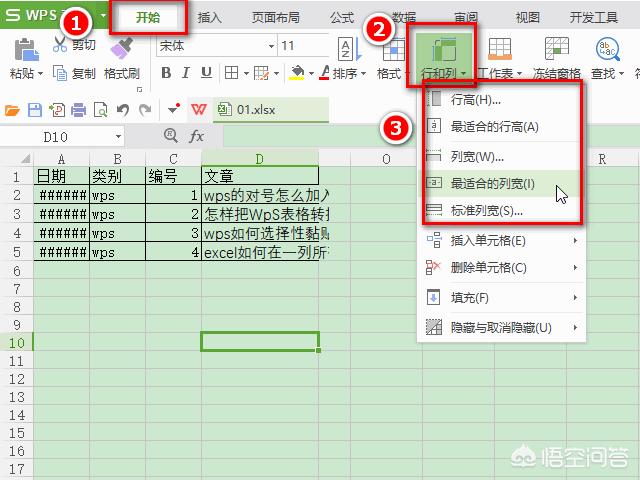This screenshot has width=640, height=480.
Task: Click the header cell 文章
Action: coord(260,176)
